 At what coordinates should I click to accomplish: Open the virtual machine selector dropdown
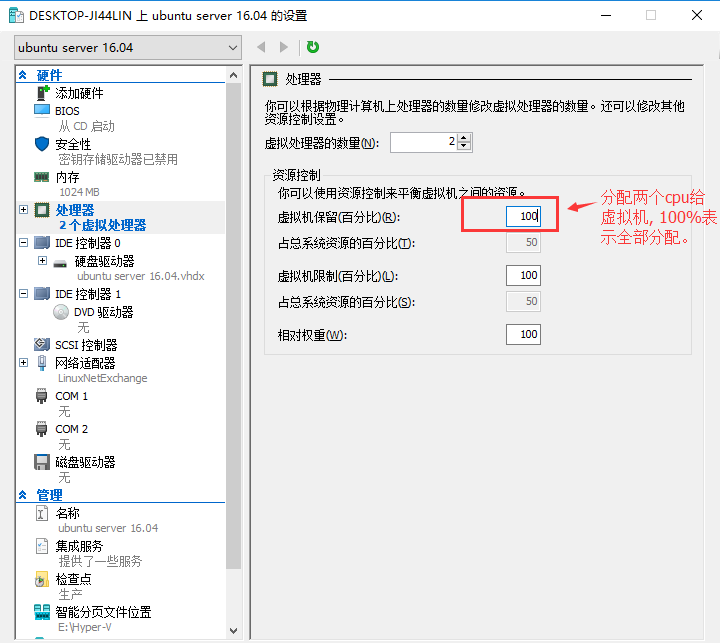(x=128, y=48)
